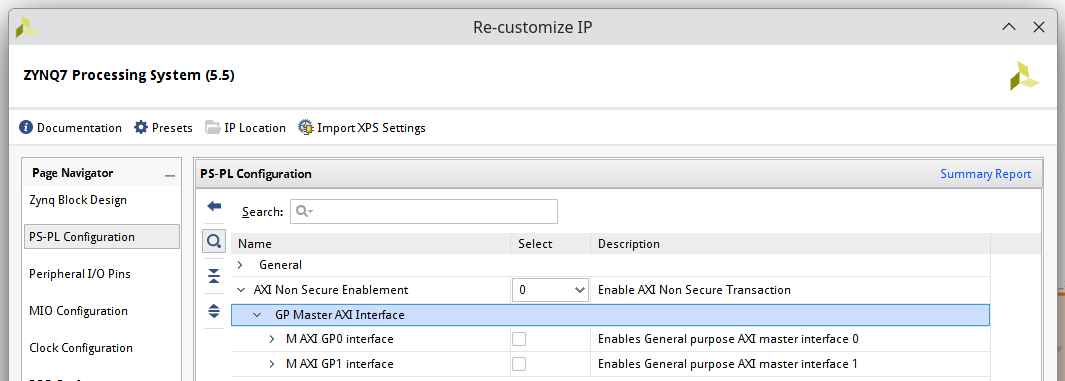
Task: Expand M AXI GP1 interface row
Action: (272, 364)
